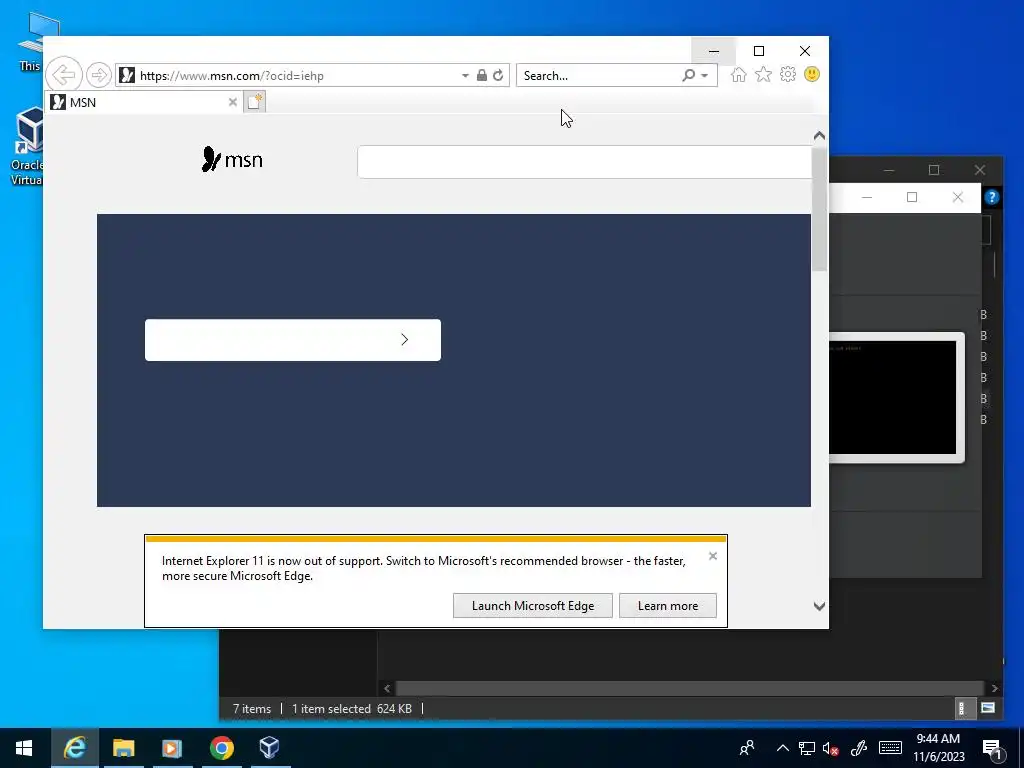This screenshot has height=768, width=1024.
Task: Click the MSN page search field
Action: coord(584,162)
